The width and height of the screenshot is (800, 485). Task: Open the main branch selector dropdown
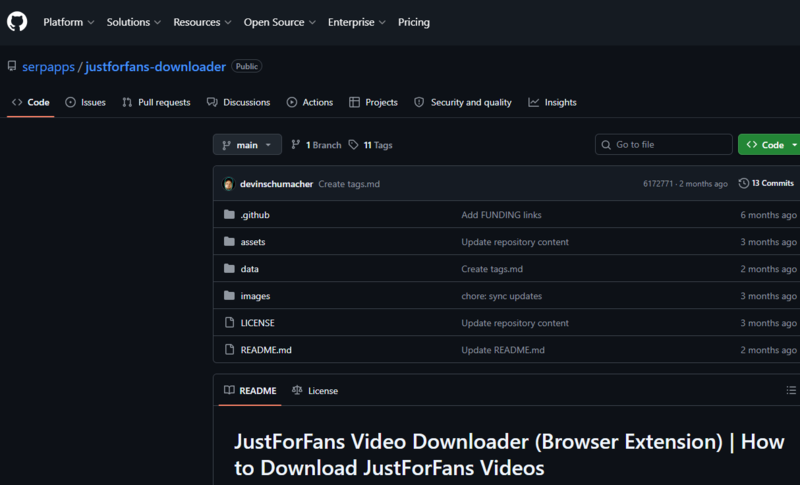pos(247,145)
